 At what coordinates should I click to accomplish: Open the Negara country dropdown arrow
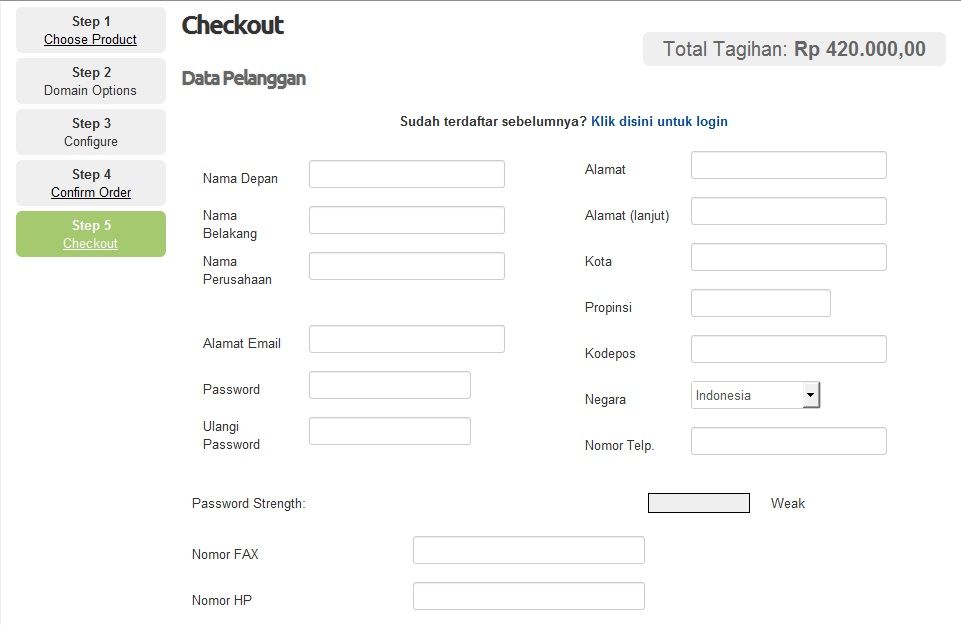pos(810,395)
